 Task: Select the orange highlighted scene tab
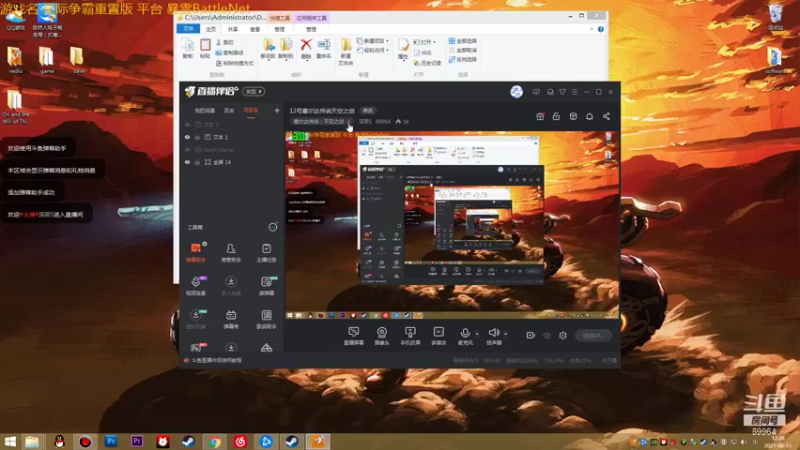click(251, 111)
